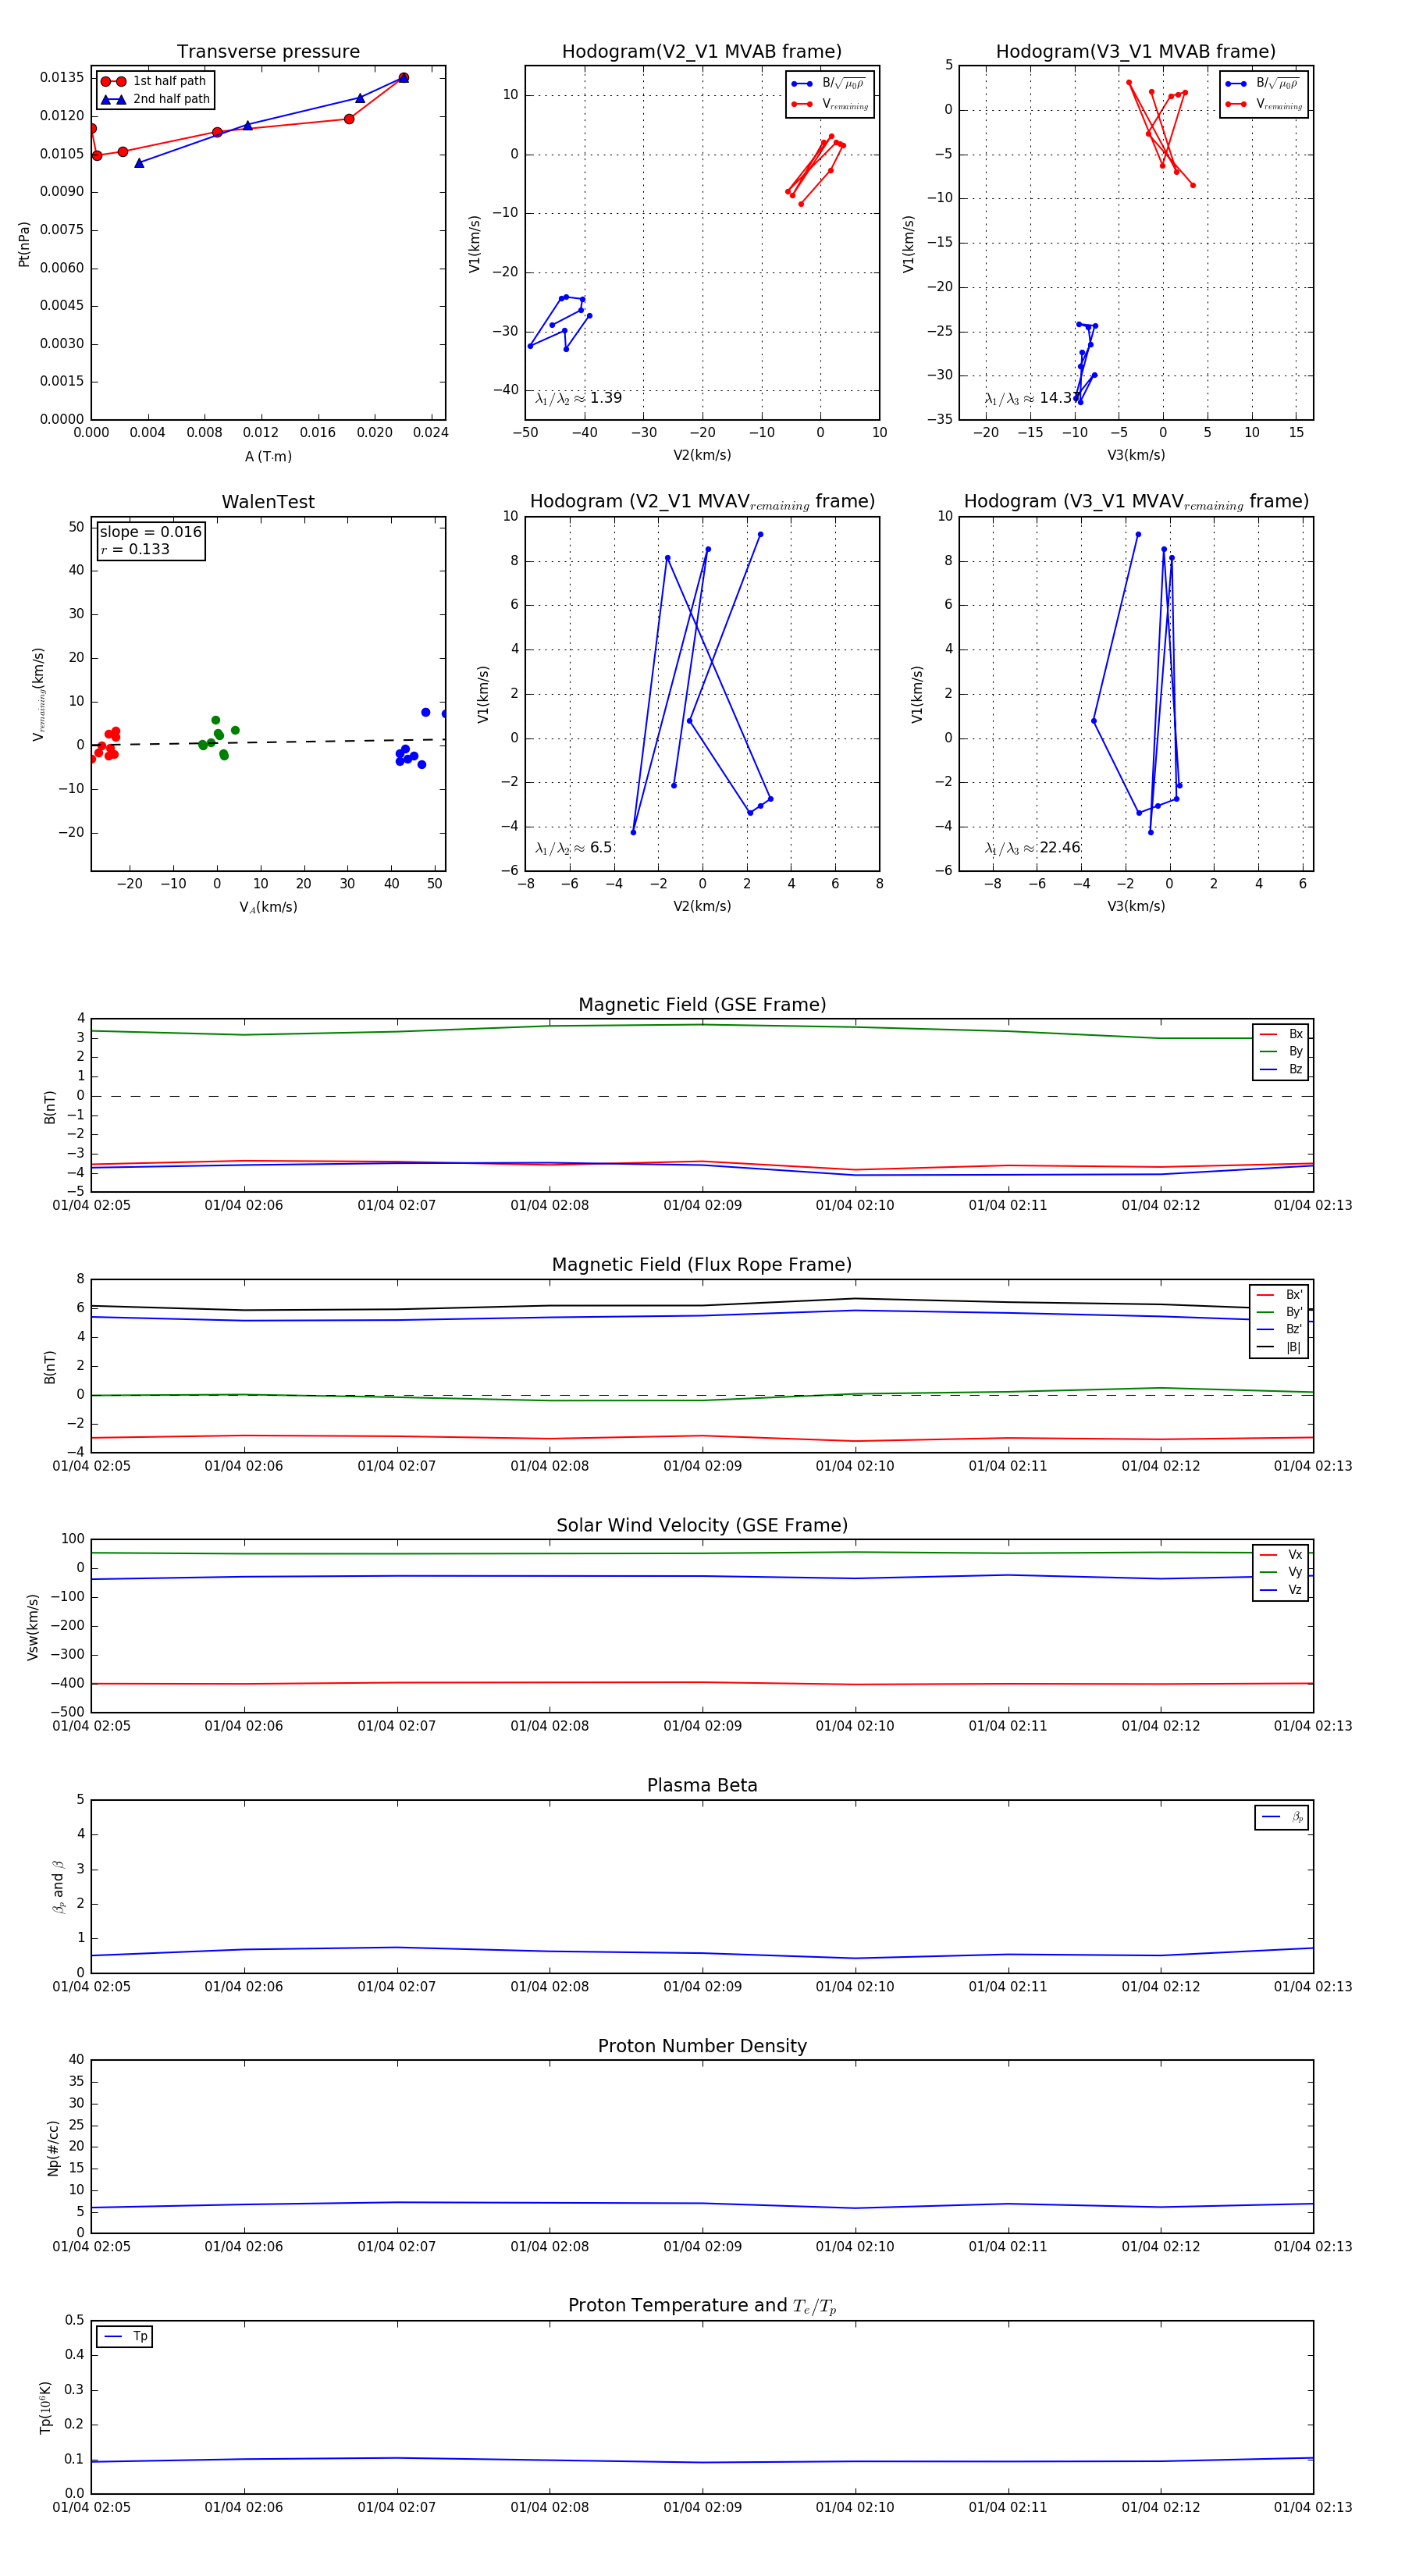Click the red data point at top of Transverse pressure curve
Viewport: 1405px width, 2576px height.
[x=403, y=78]
